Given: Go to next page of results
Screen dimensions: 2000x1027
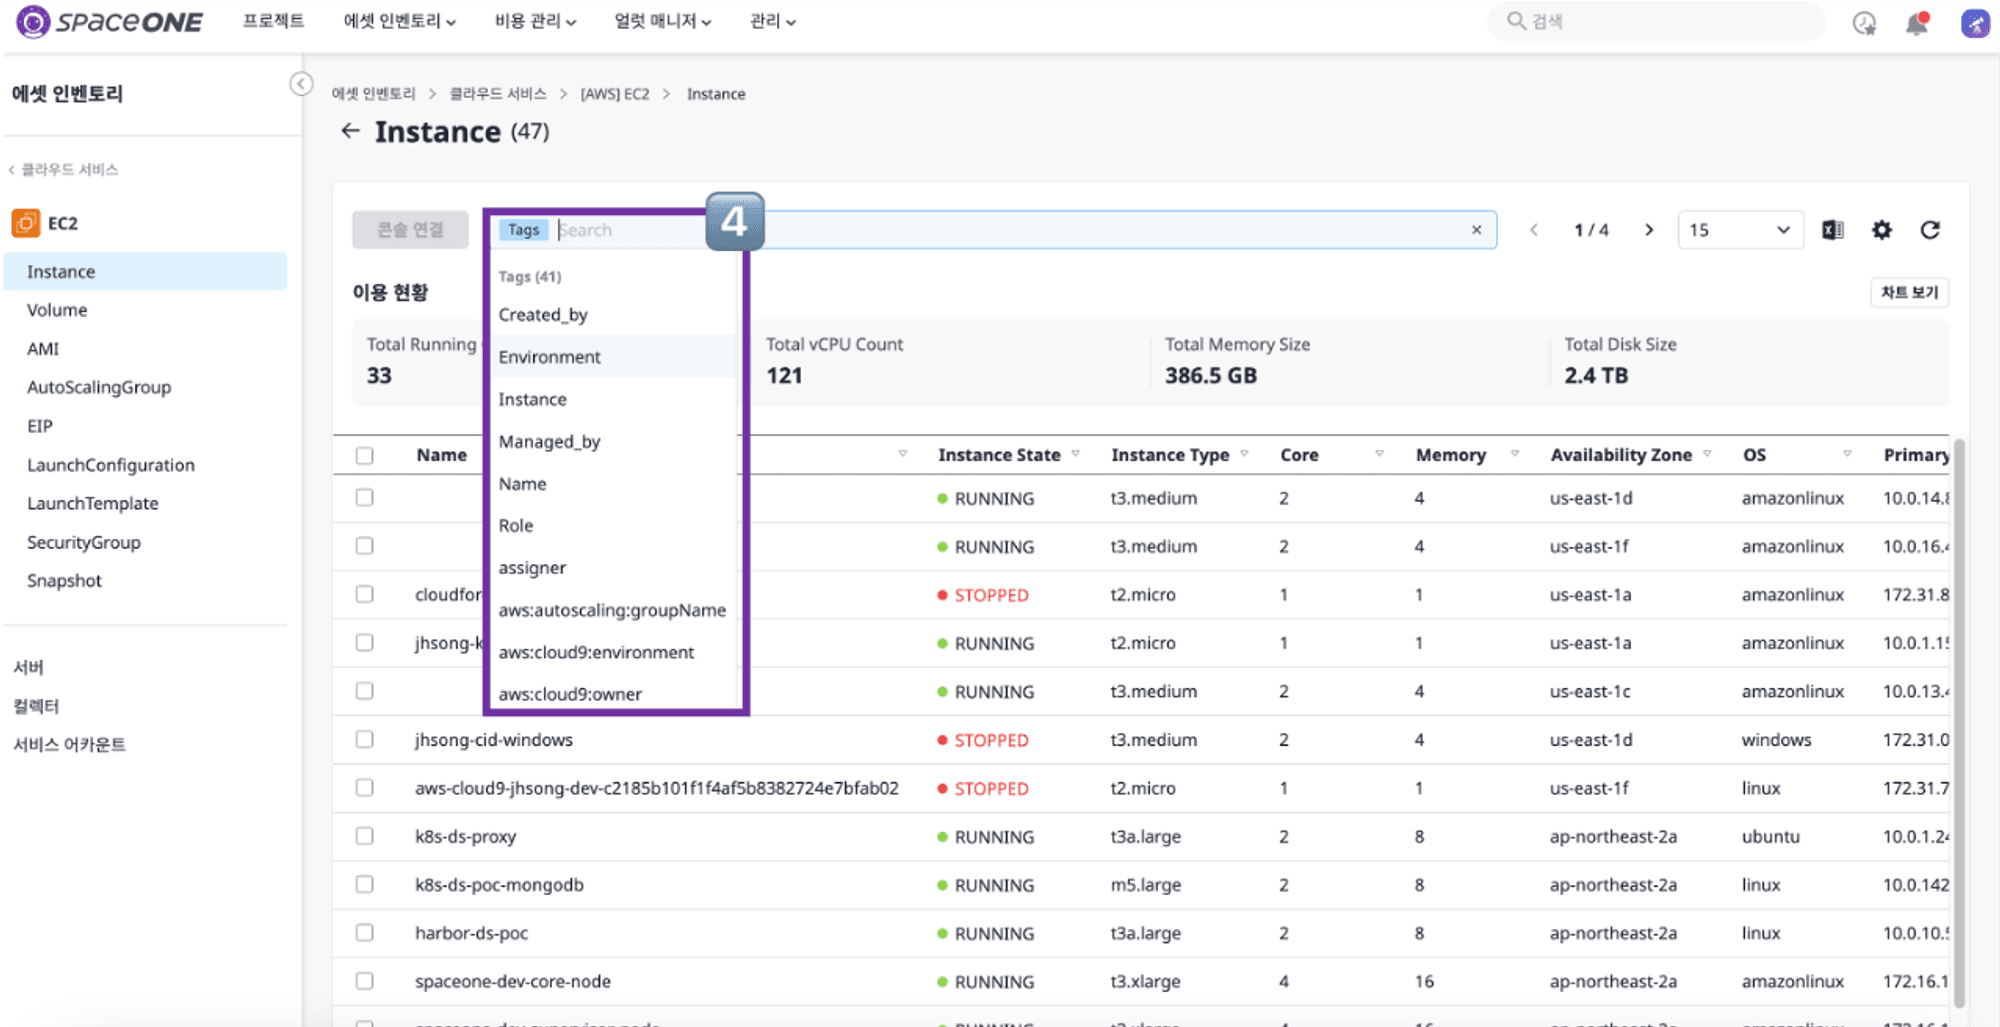Looking at the screenshot, I should (1649, 230).
